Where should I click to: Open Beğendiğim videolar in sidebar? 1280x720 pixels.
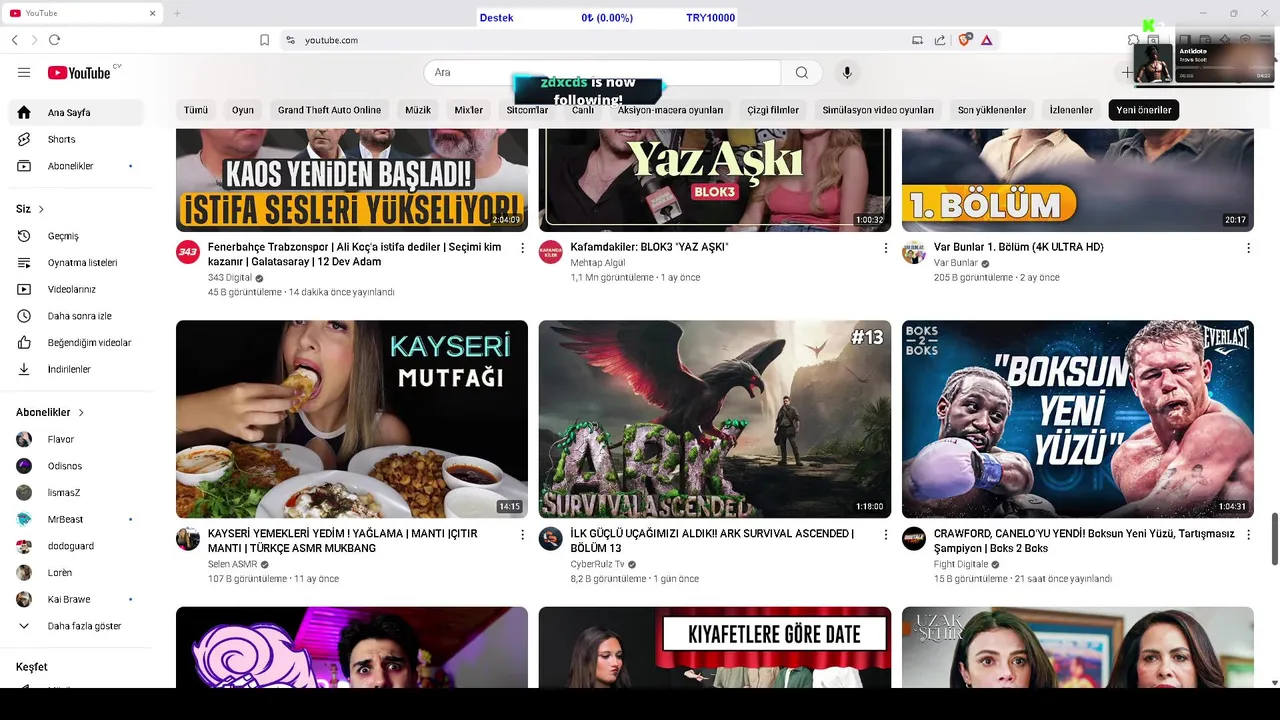pyautogui.click(x=76, y=343)
